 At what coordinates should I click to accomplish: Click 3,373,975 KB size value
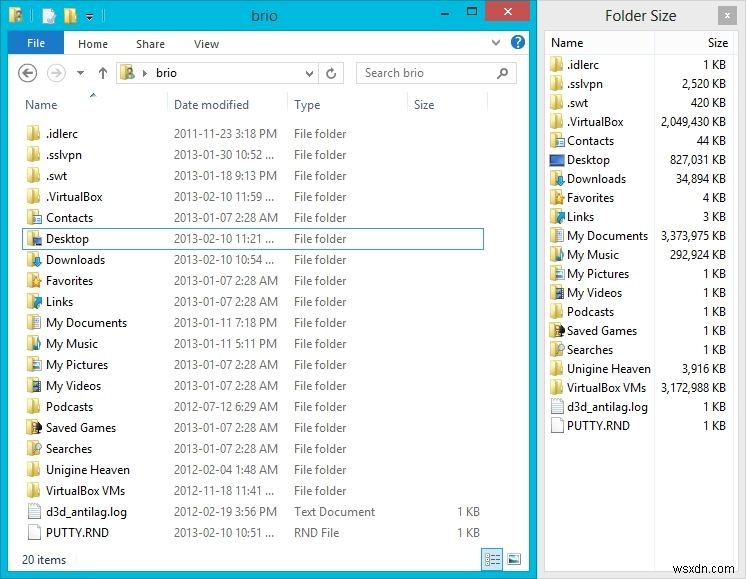(693, 236)
